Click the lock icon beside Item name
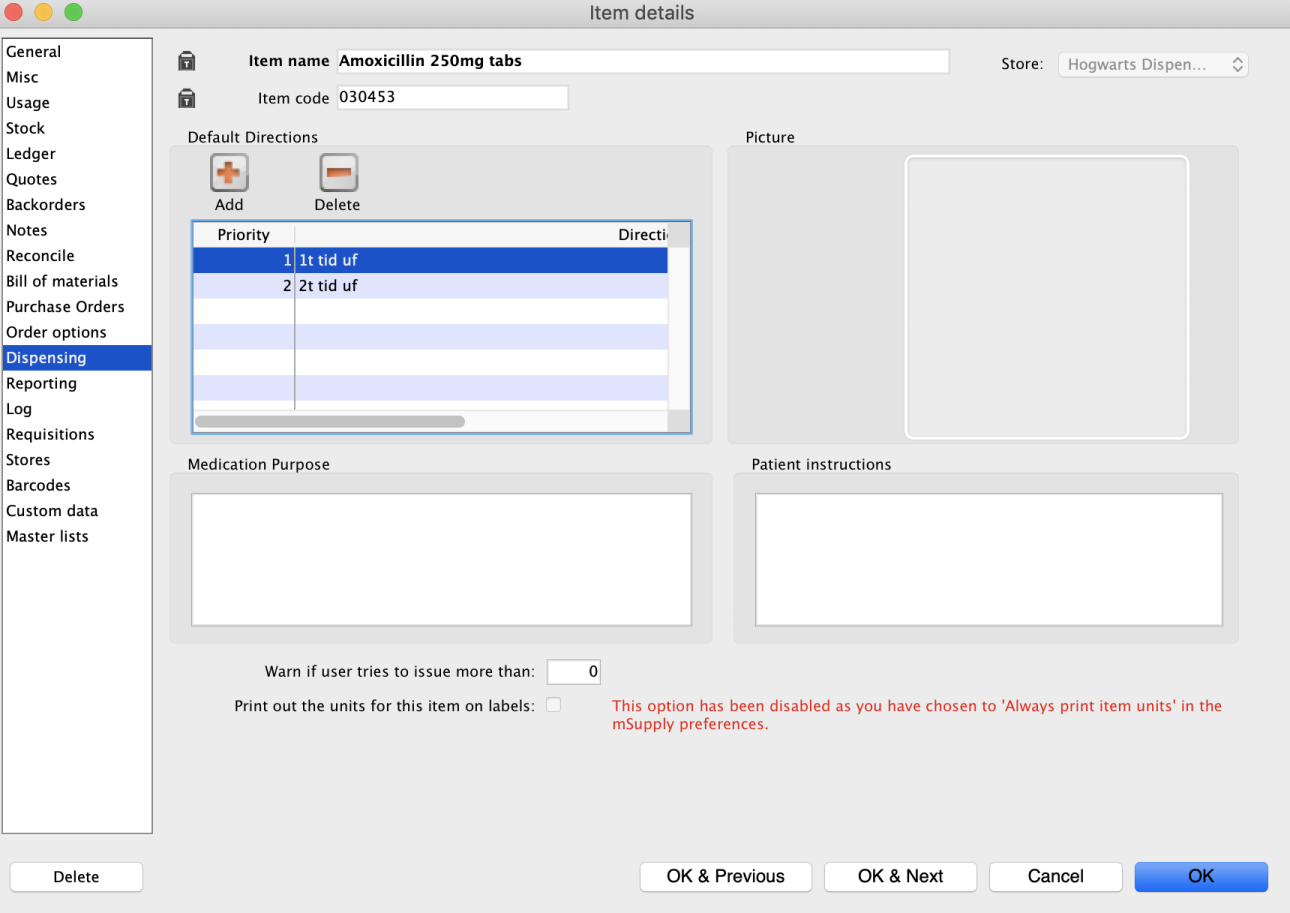The width and height of the screenshot is (1290, 913). [186, 61]
